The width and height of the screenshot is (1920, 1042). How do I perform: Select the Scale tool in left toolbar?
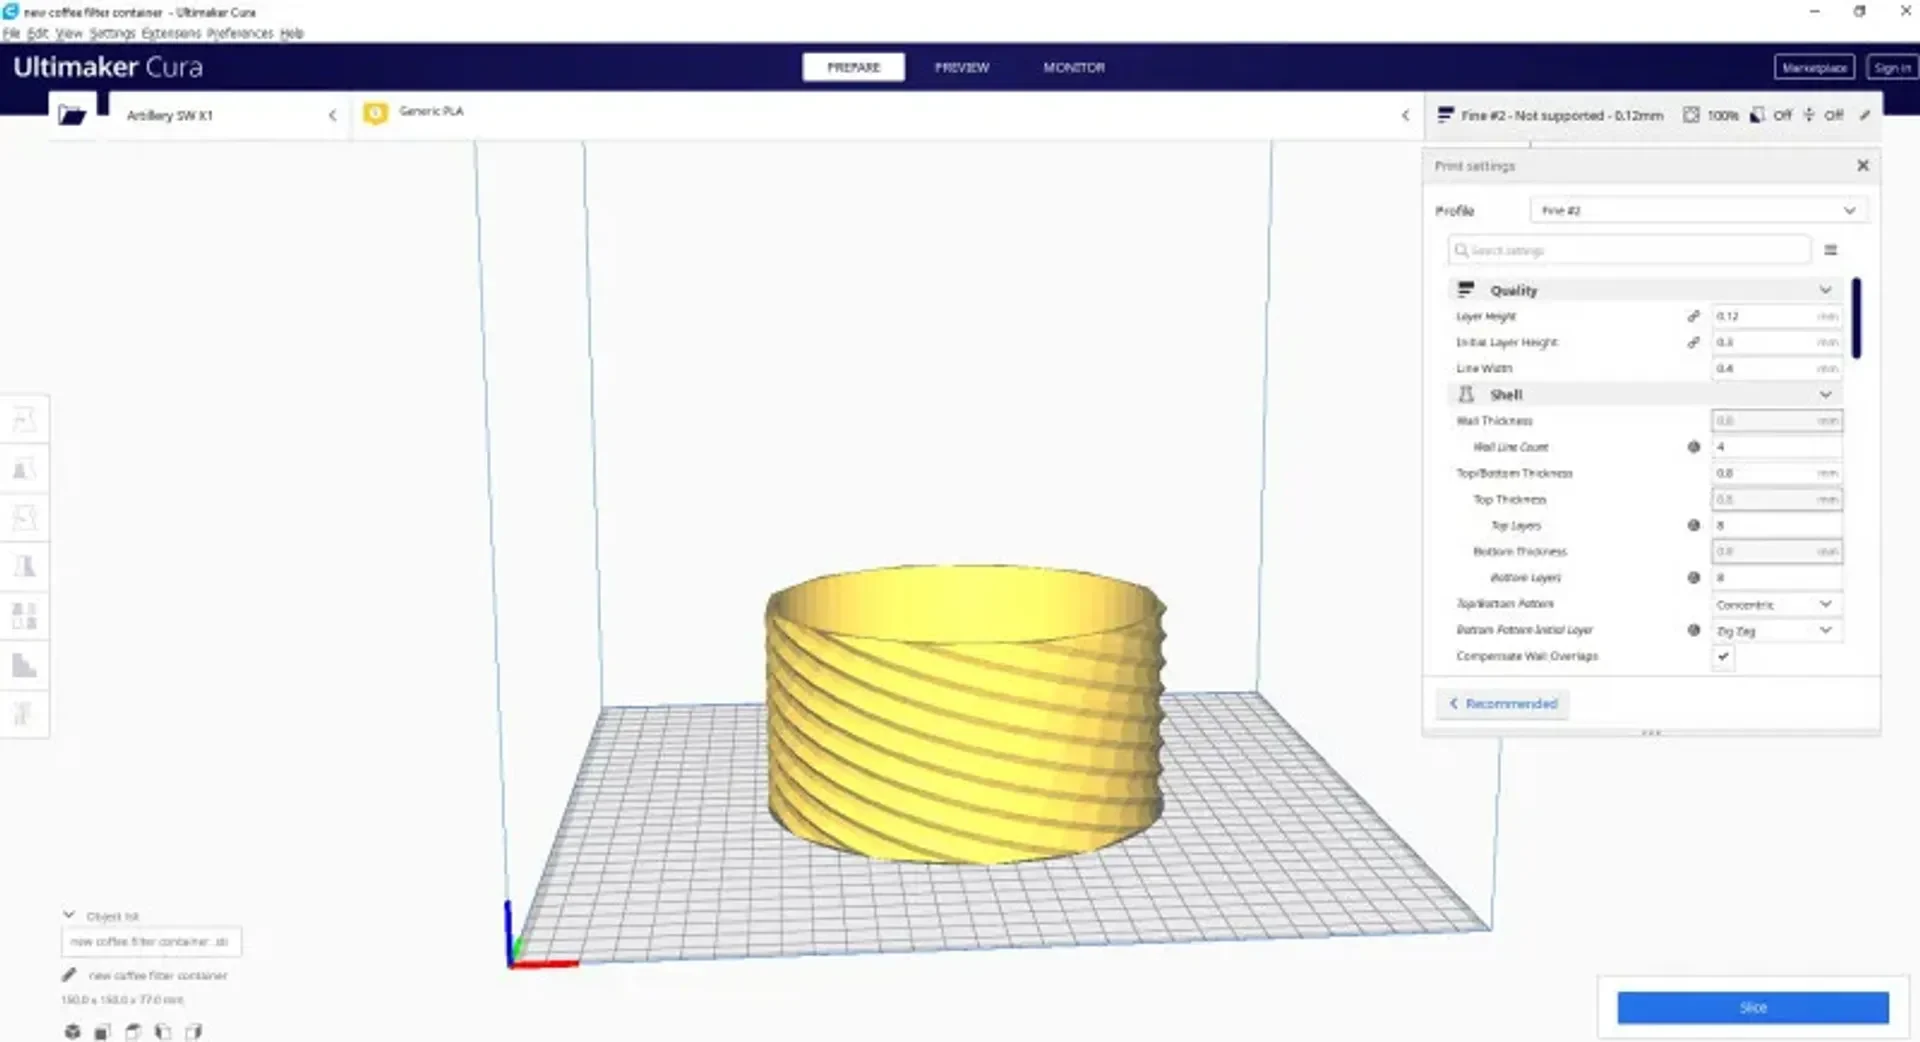pos(25,468)
